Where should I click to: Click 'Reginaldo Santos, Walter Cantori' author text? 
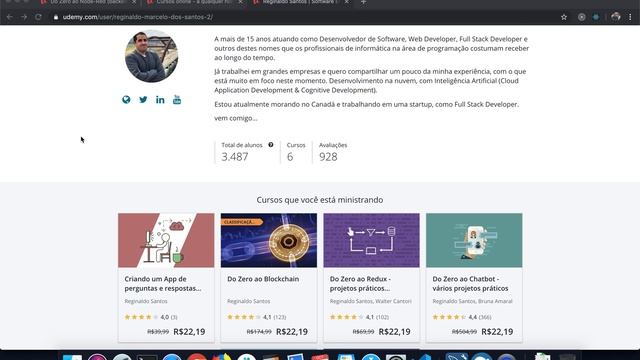coord(371,301)
